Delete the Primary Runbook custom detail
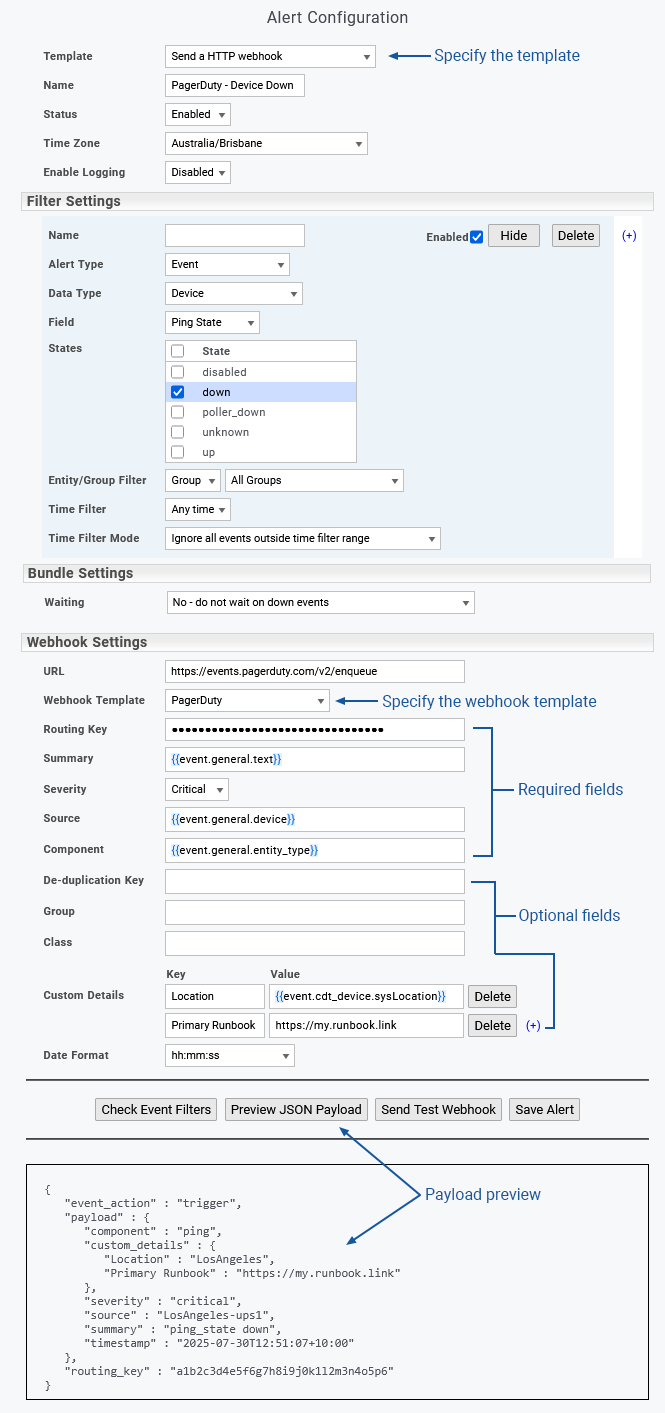665x1413 pixels. 492,1026
